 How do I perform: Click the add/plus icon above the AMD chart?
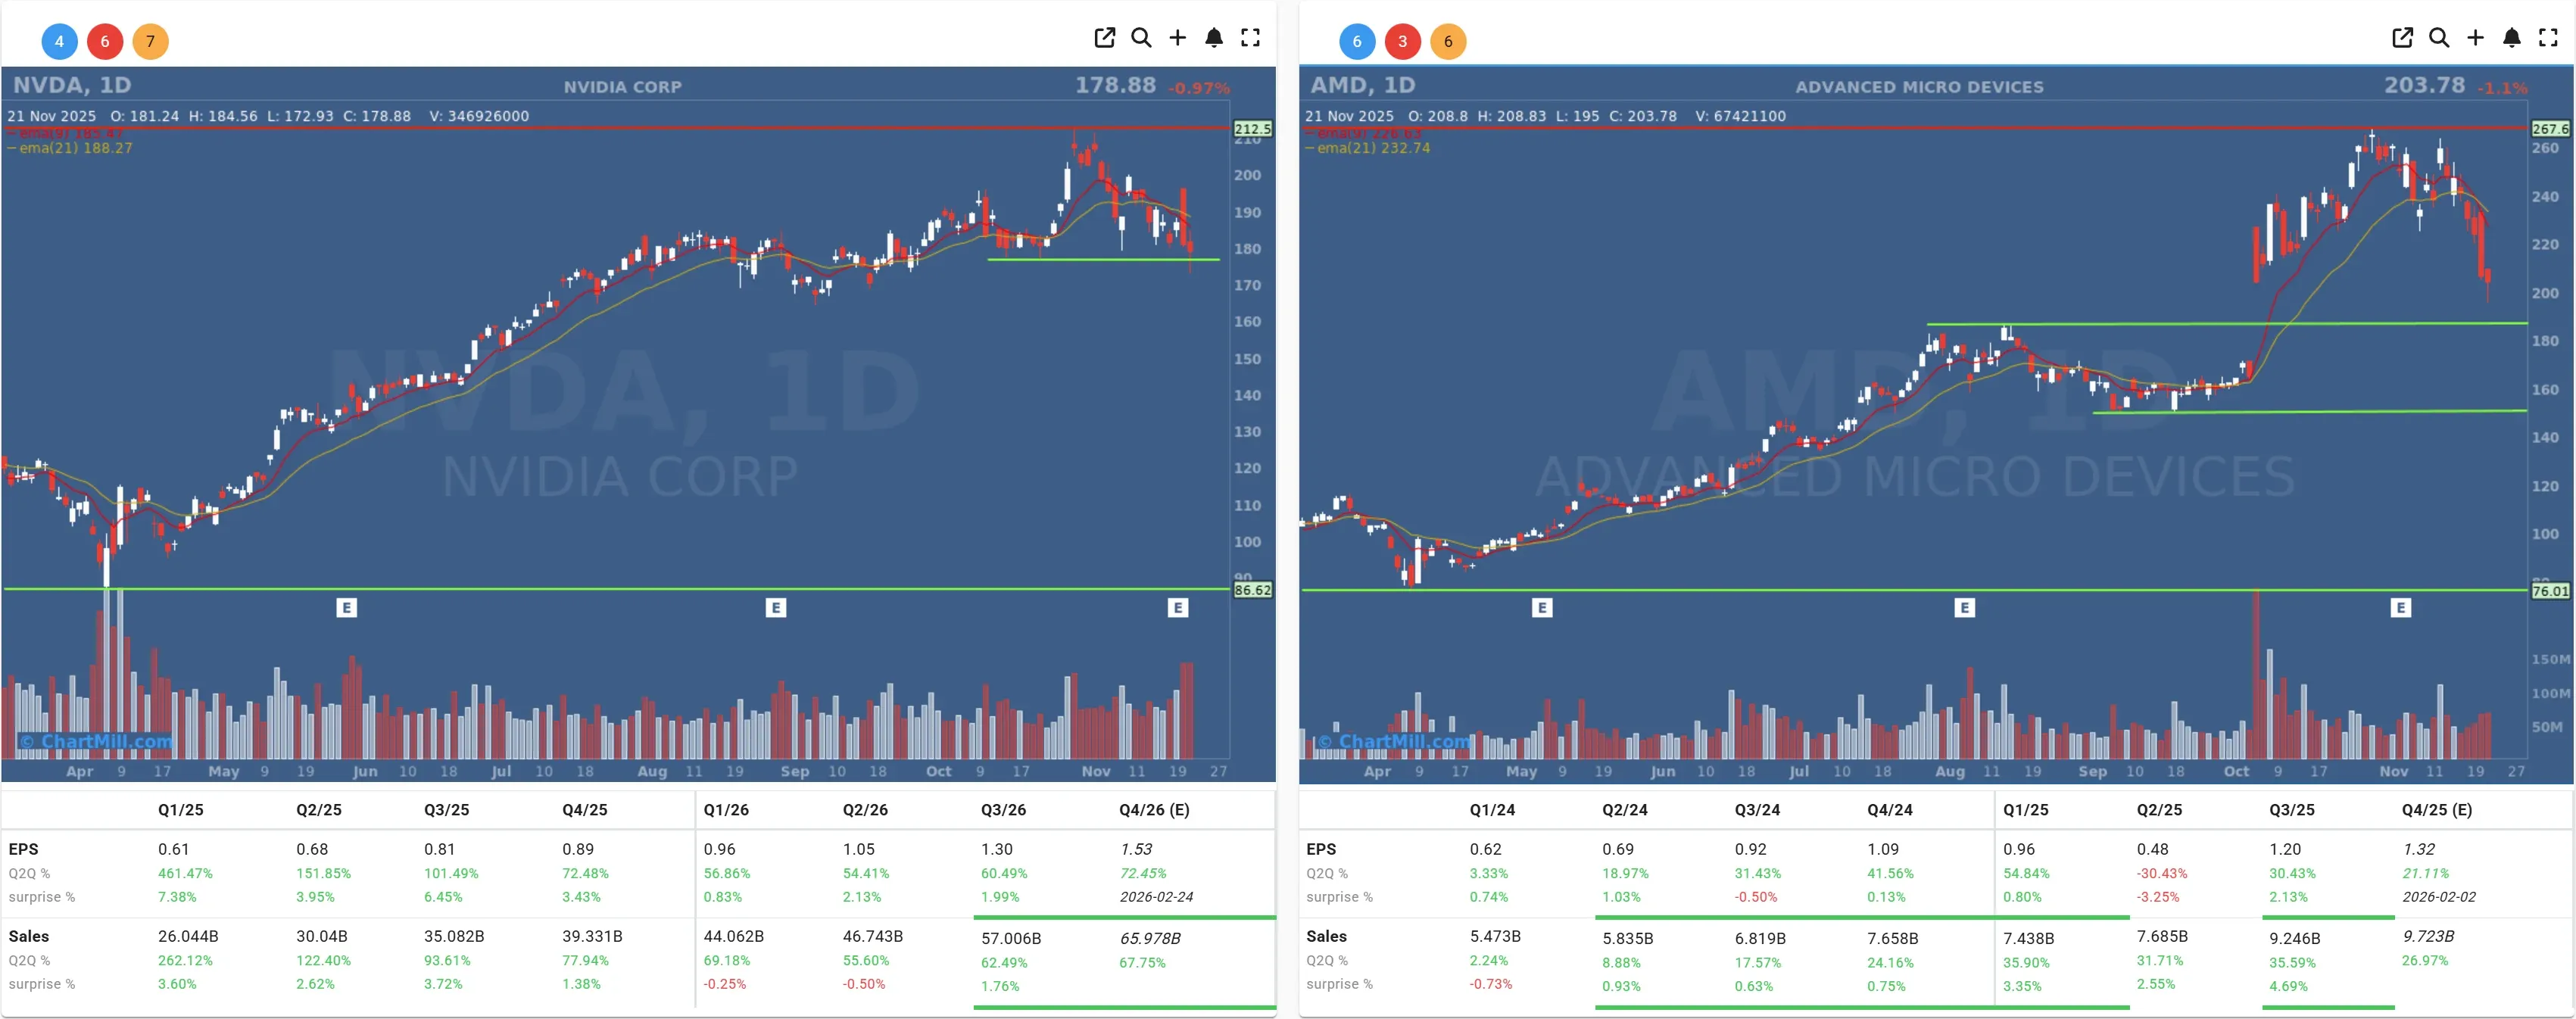coord(2475,37)
